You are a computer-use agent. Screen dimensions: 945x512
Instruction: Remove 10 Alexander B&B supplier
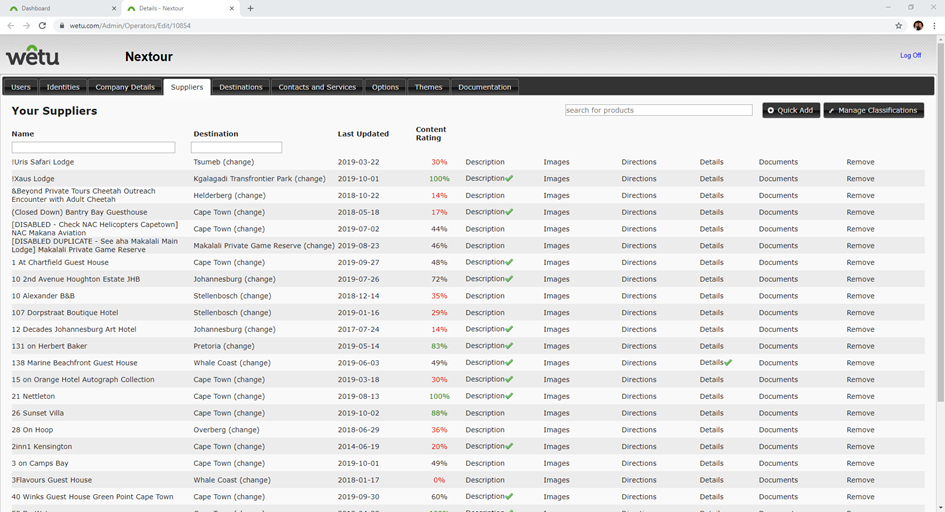tap(860, 296)
